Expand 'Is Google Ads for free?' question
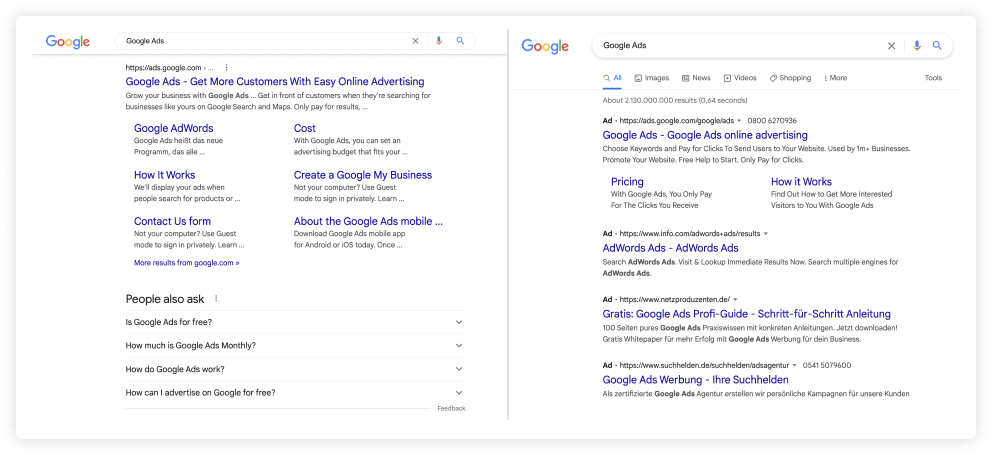This screenshot has height=455, width=992. click(x=295, y=322)
